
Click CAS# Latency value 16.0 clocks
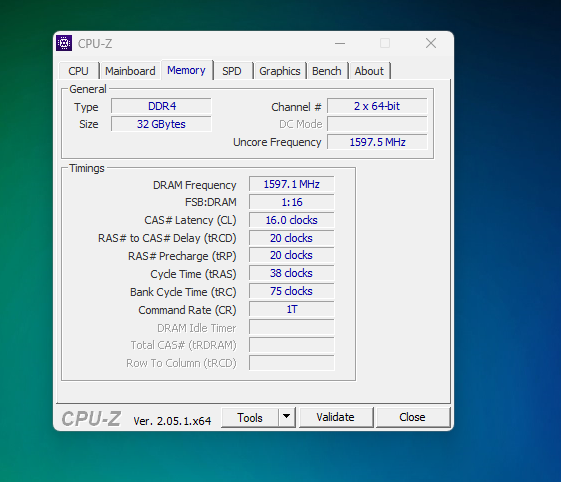coord(292,220)
